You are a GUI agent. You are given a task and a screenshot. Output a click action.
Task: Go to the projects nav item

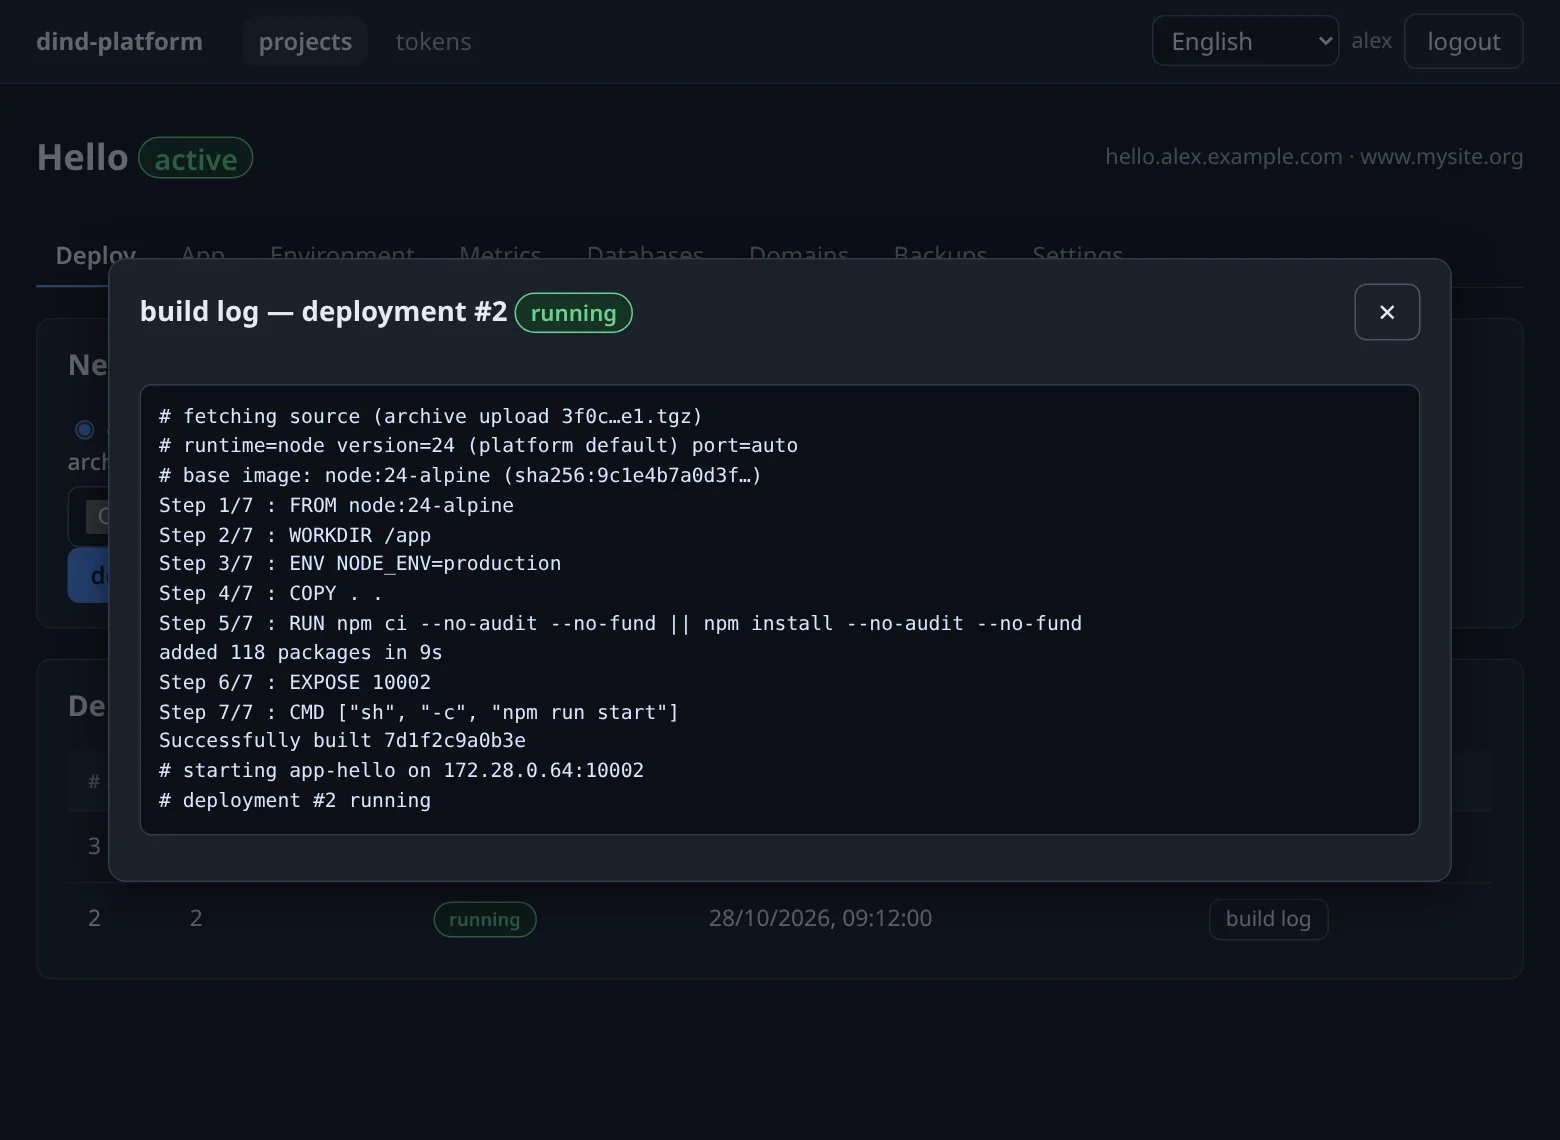pos(305,41)
